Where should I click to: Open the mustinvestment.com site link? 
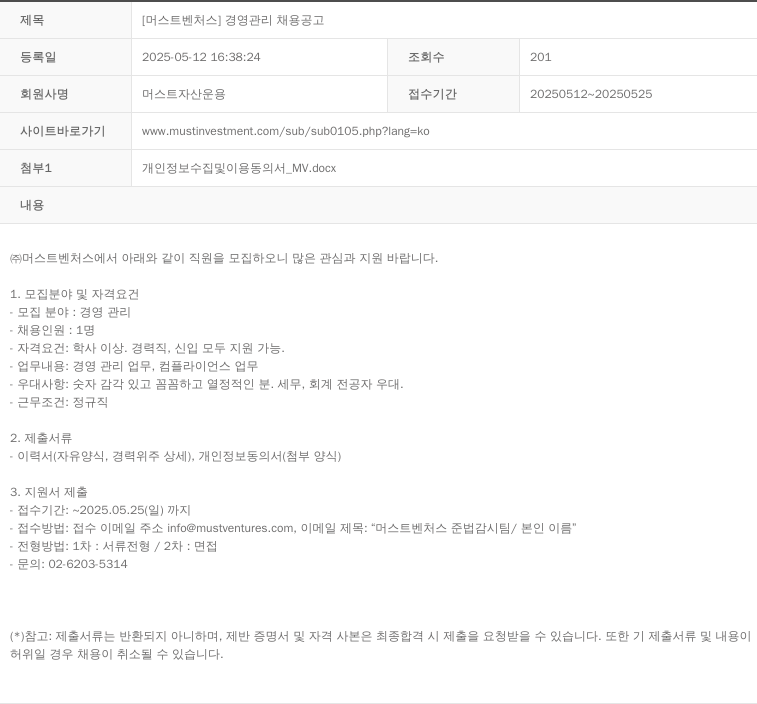coord(285,131)
